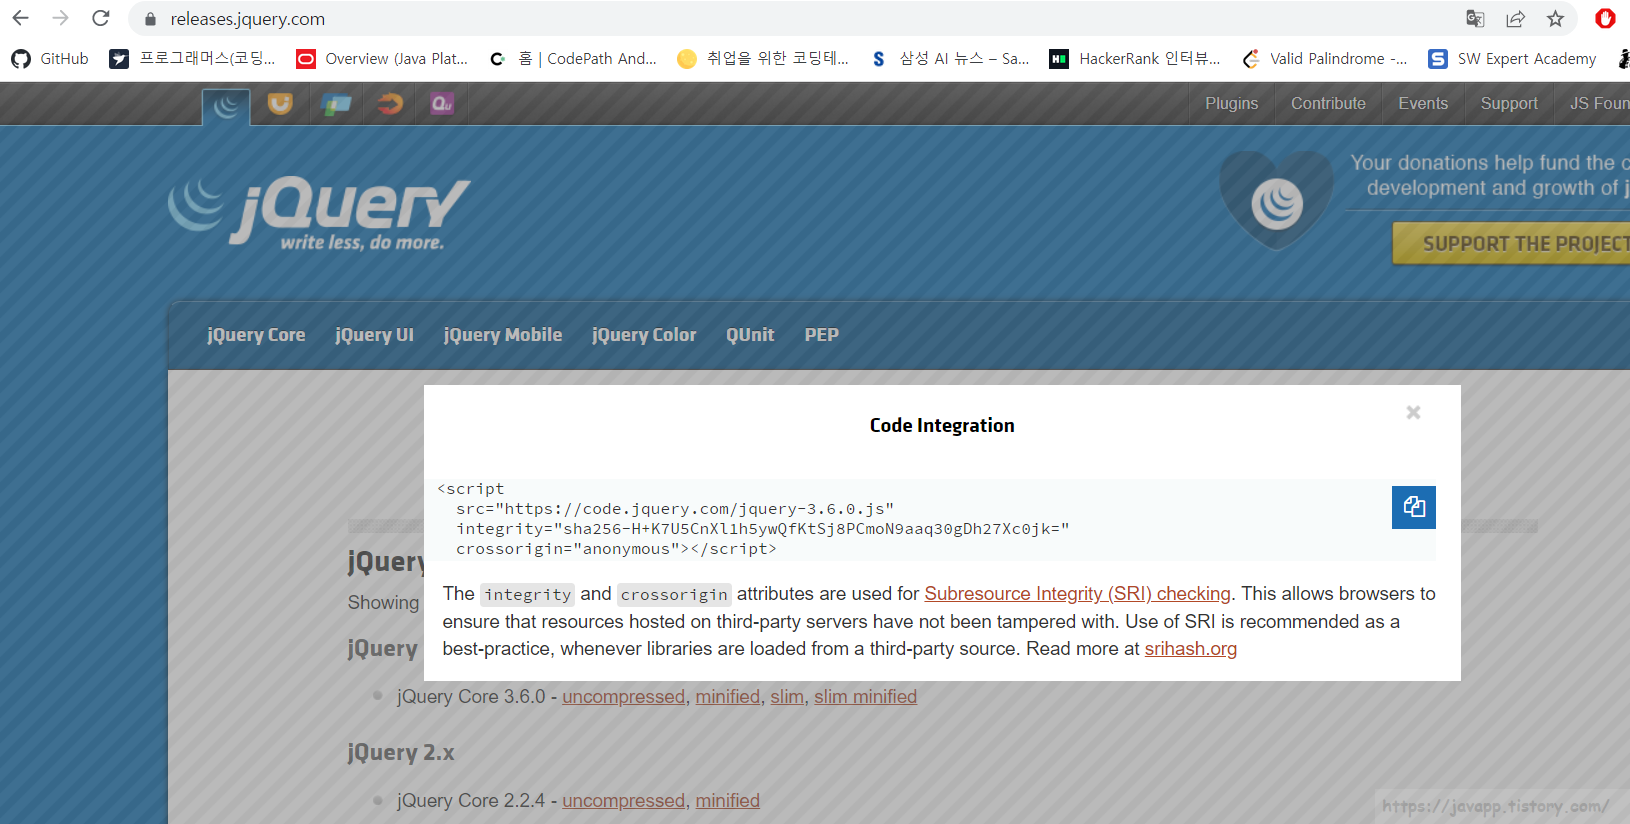Select the jQuery project icon tab

[226, 105]
